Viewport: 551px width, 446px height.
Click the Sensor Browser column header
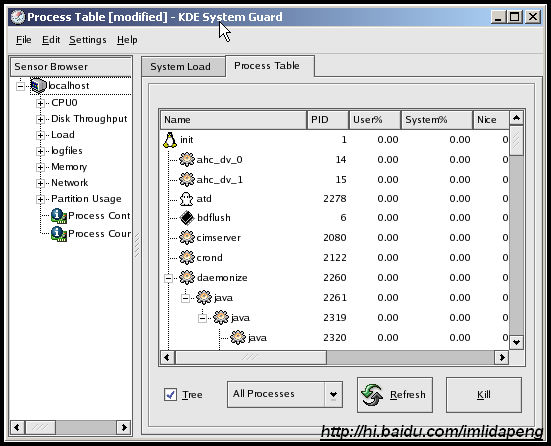coord(71,67)
